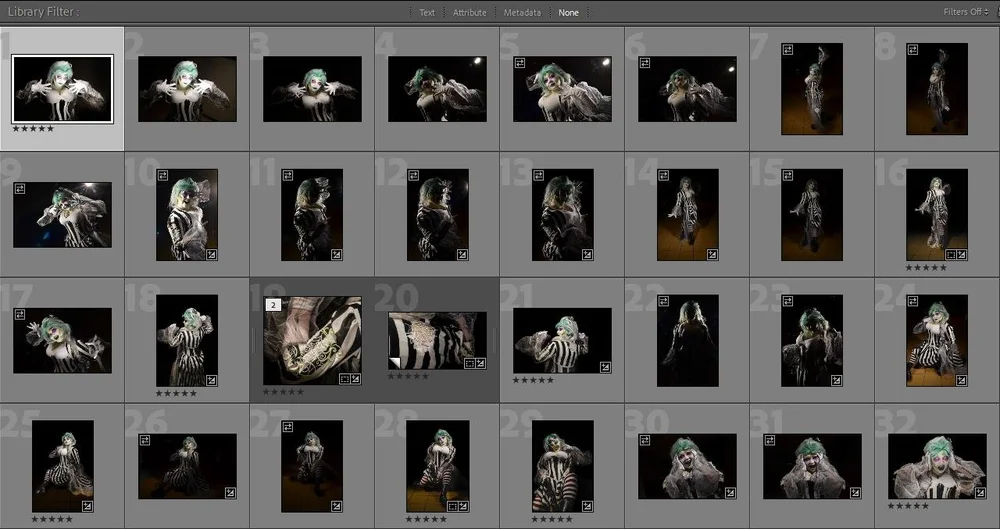
Task: Open the Attribute filter tab
Action: click(x=469, y=12)
